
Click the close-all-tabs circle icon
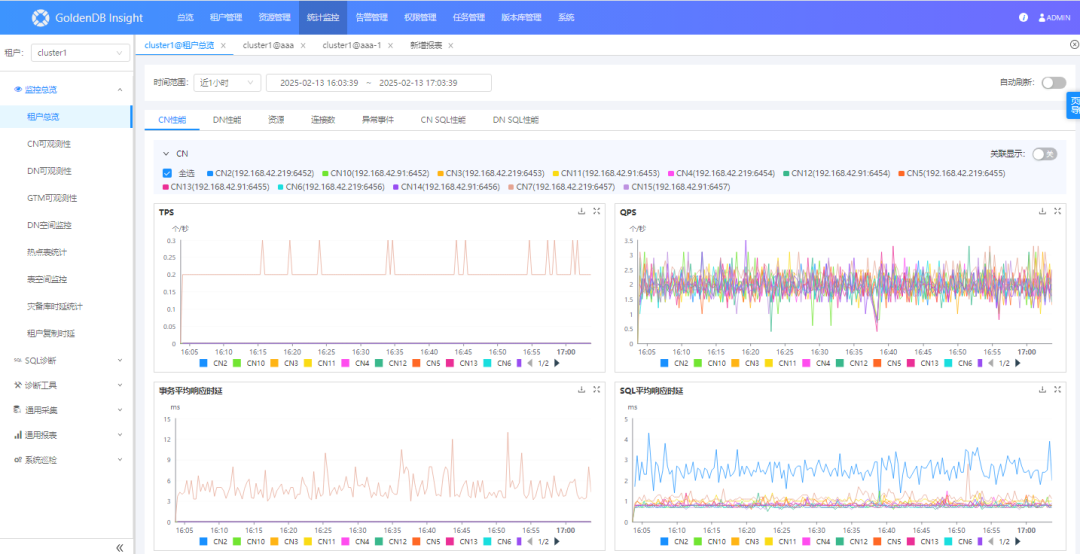point(1074,44)
